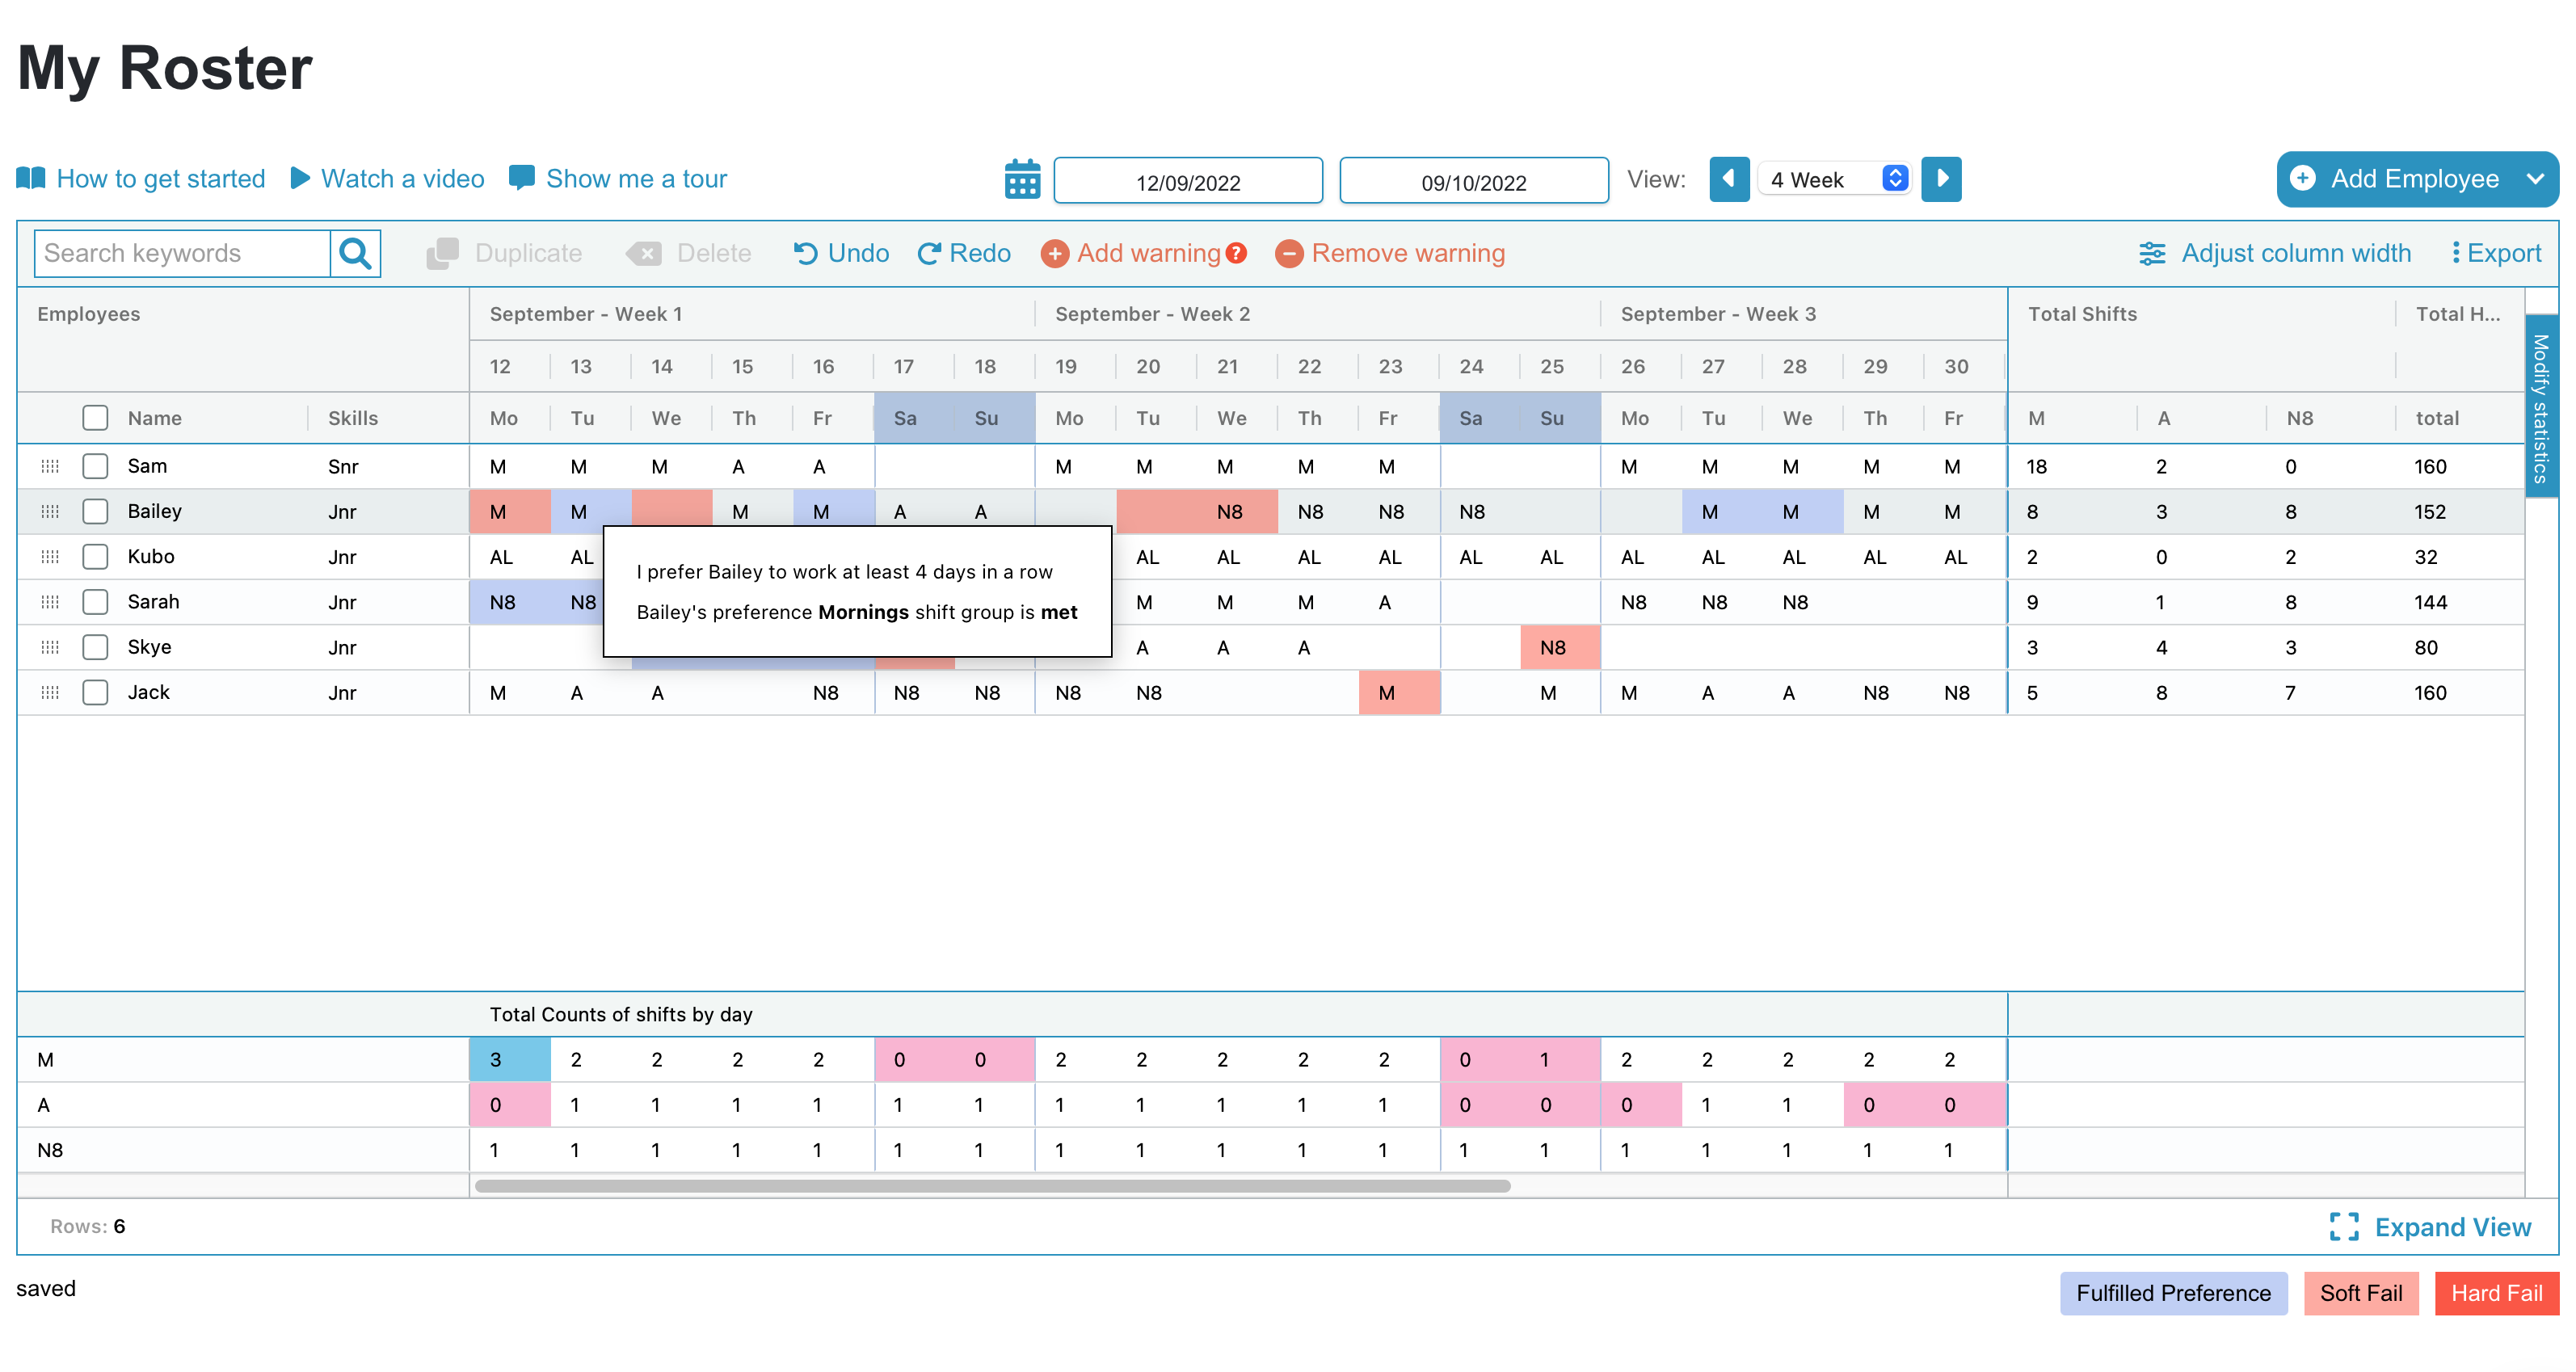The width and height of the screenshot is (2576, 1372).
Task: Redo the last roster change
Action: tap(930, 253)
